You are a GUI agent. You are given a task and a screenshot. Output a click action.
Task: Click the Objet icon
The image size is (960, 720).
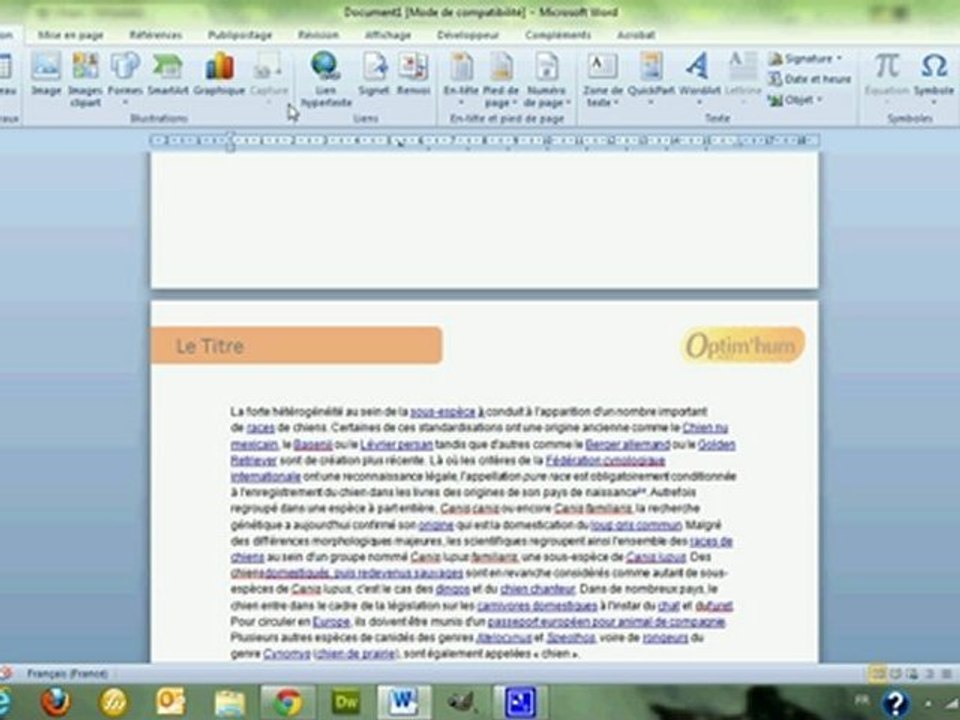776,100
